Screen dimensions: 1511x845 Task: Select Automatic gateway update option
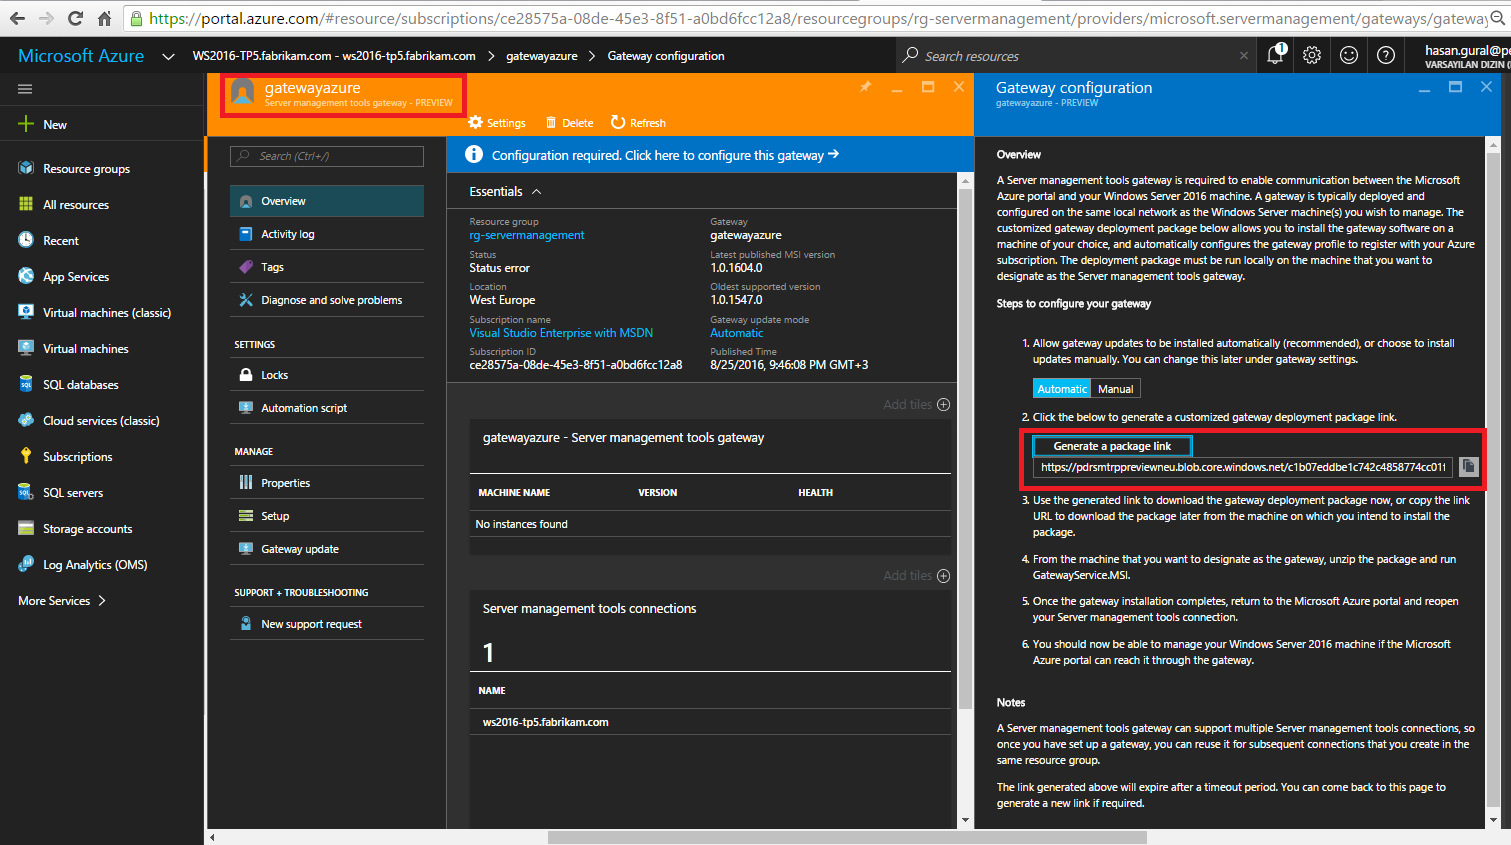(x=1062, y=389)
